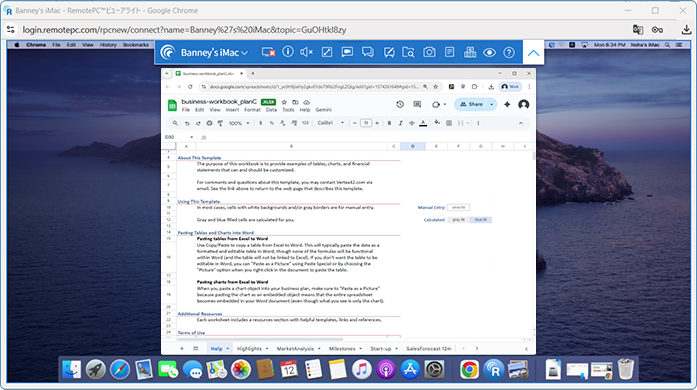Collapse the Sheets header with the up chevron

(x=521, y=123)
